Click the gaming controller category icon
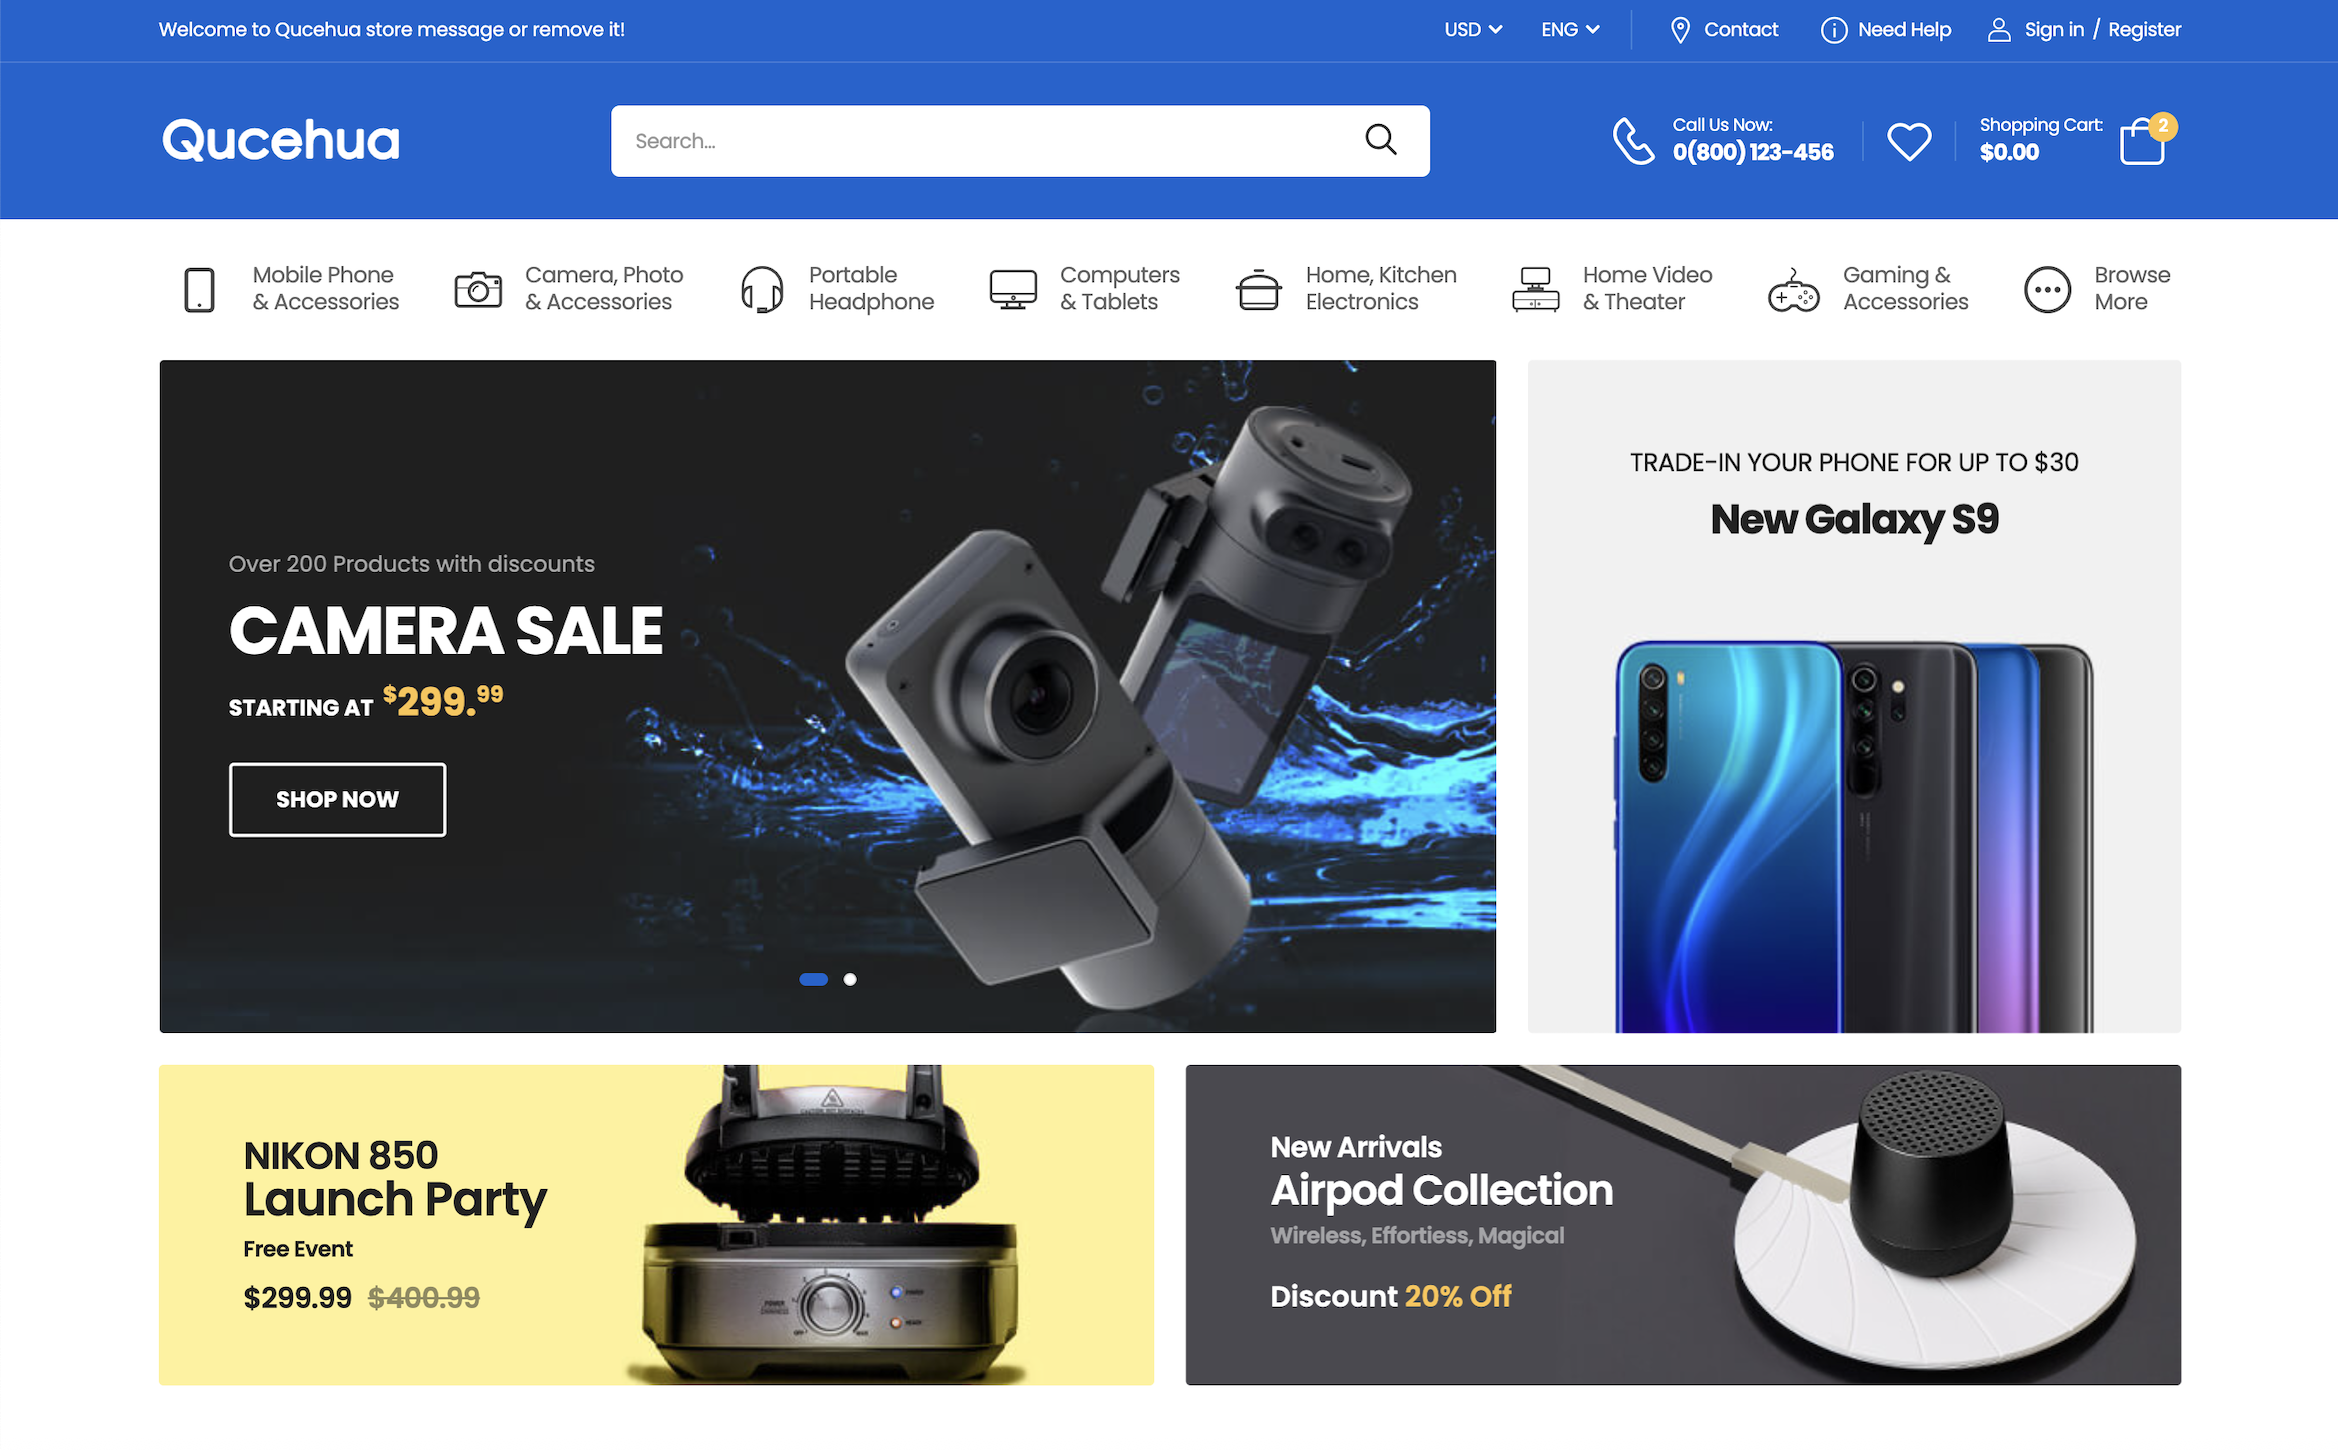The height and width of the screenshot is (1450, 2338). pos(1794,290)
